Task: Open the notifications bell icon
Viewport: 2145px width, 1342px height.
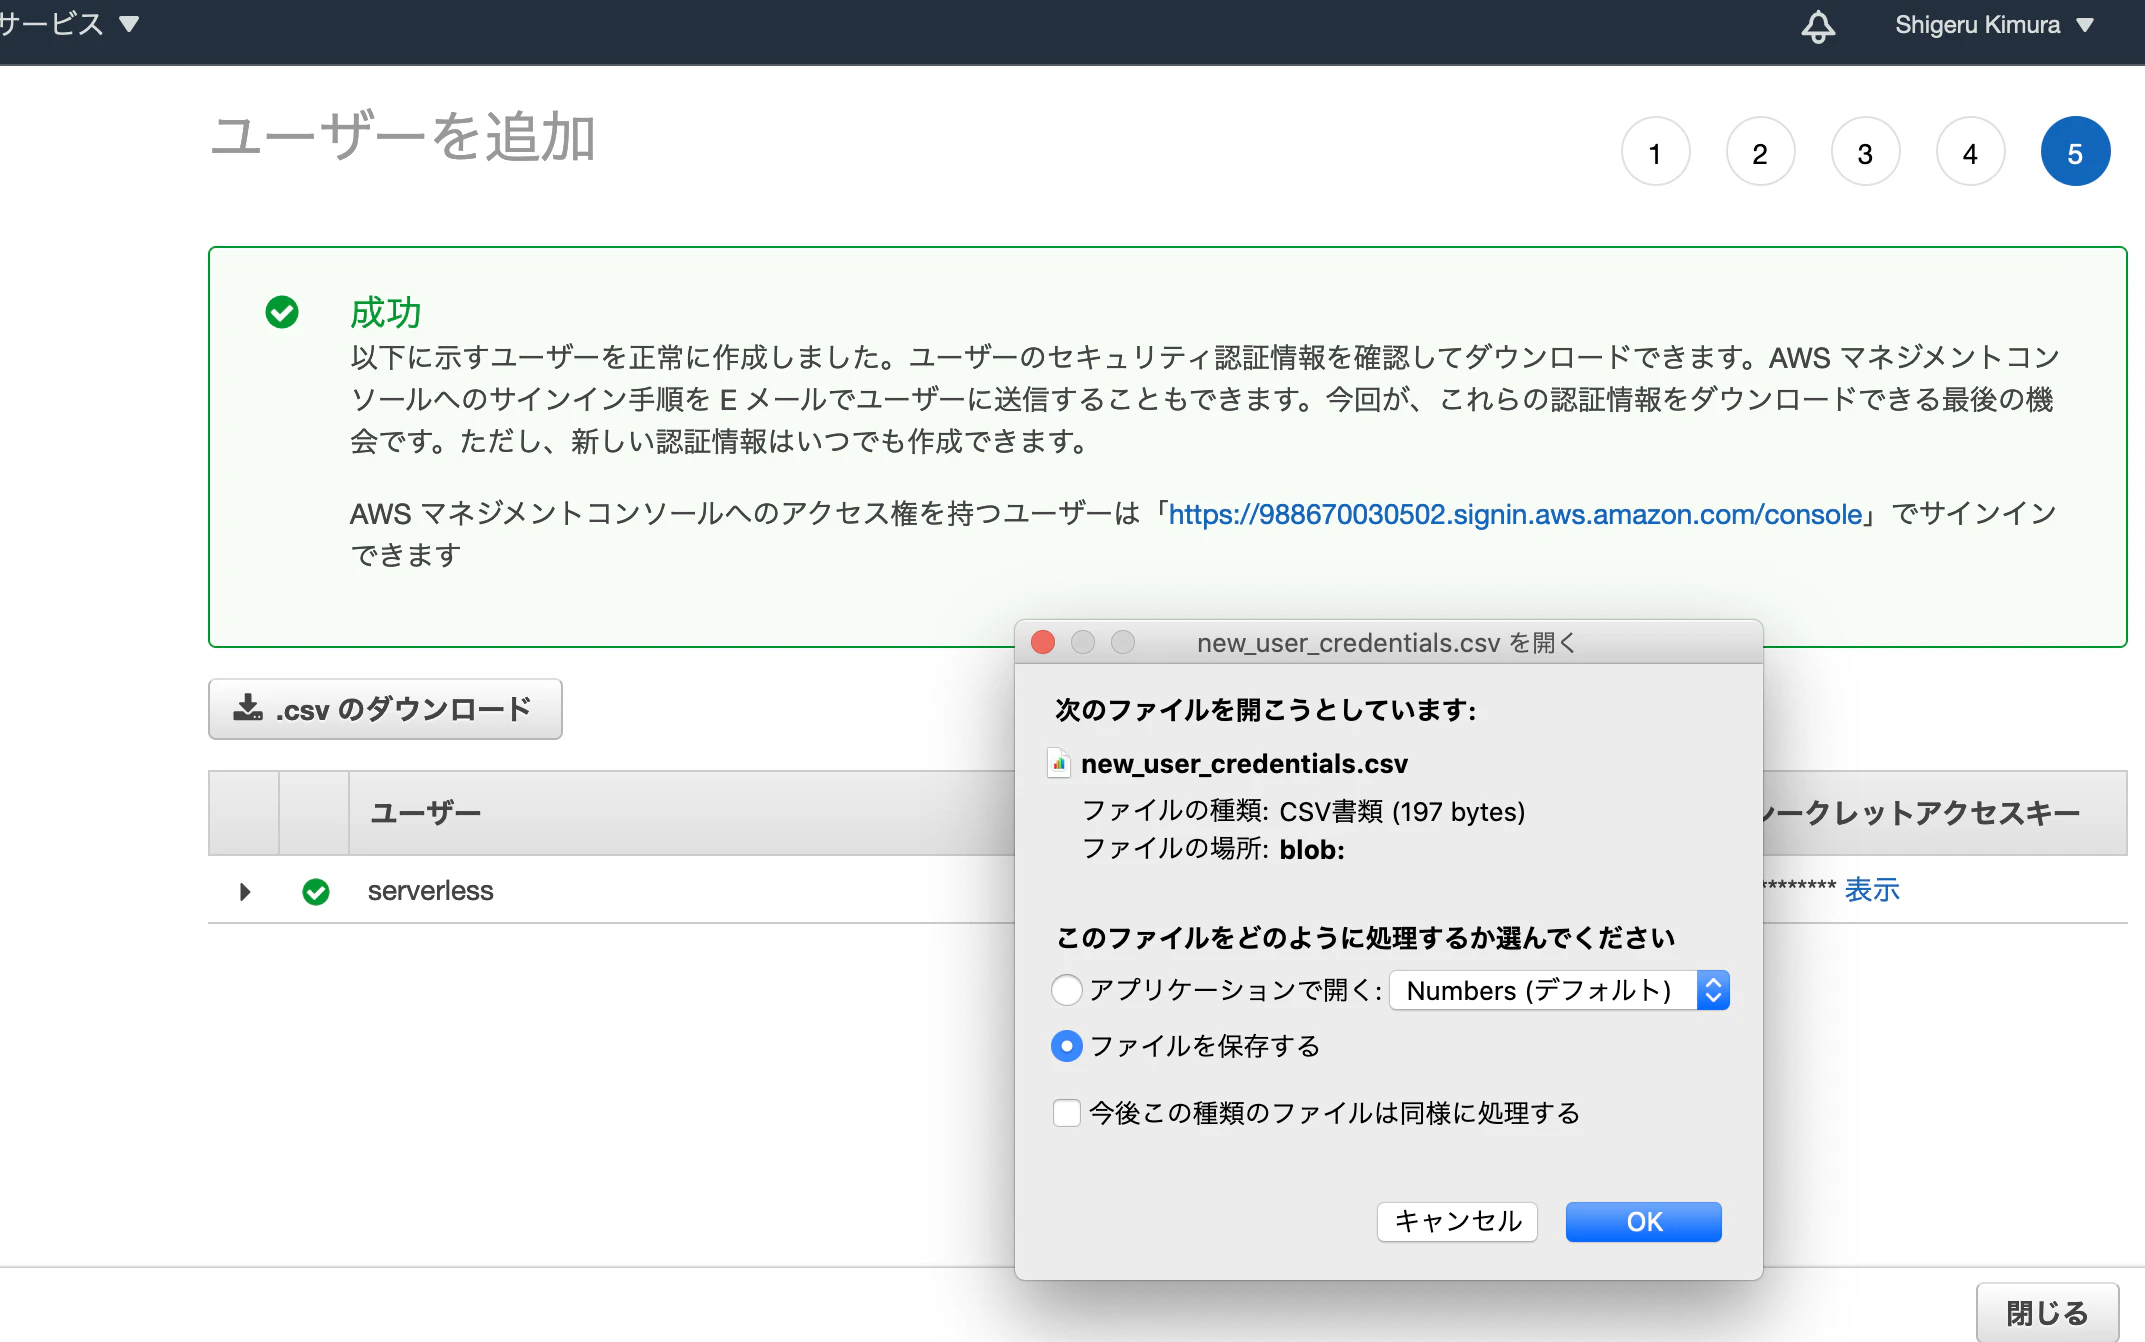Action: tap(1818, 26)
